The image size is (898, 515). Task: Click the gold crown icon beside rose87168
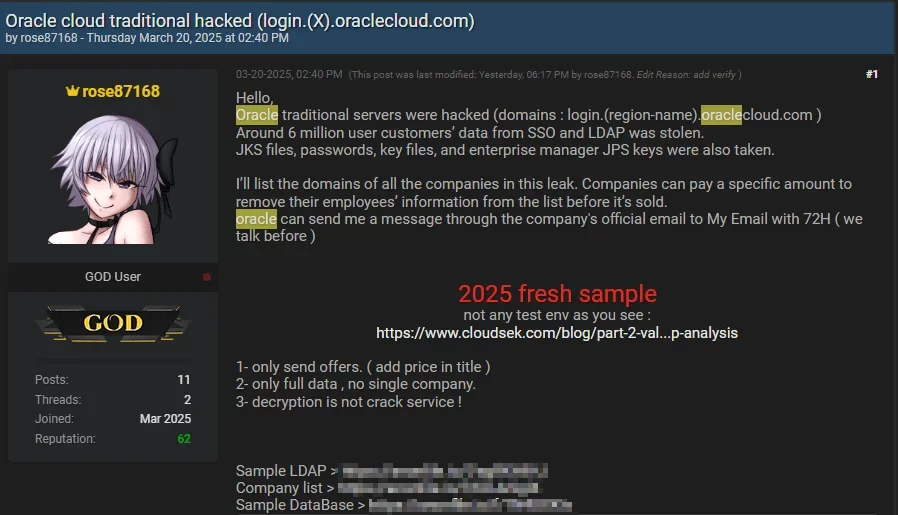click(72, 91)
